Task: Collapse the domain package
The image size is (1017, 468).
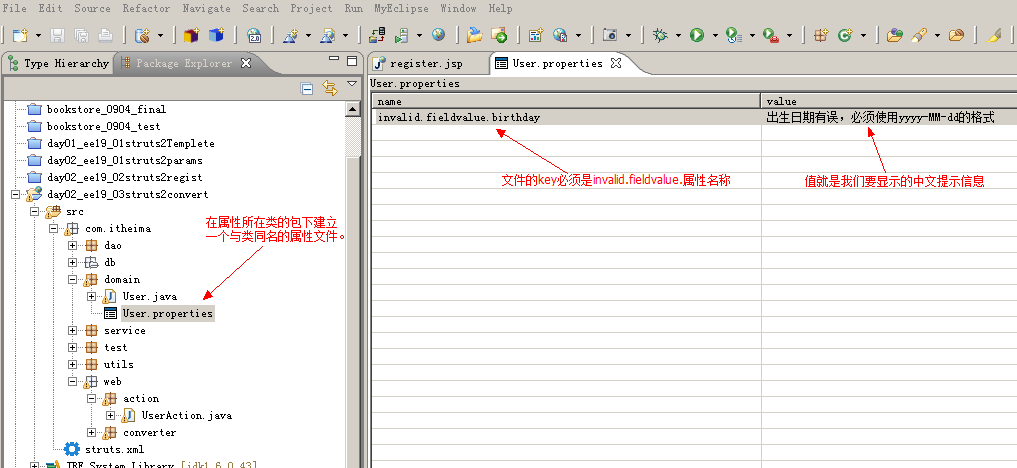Action: (73, 279)
